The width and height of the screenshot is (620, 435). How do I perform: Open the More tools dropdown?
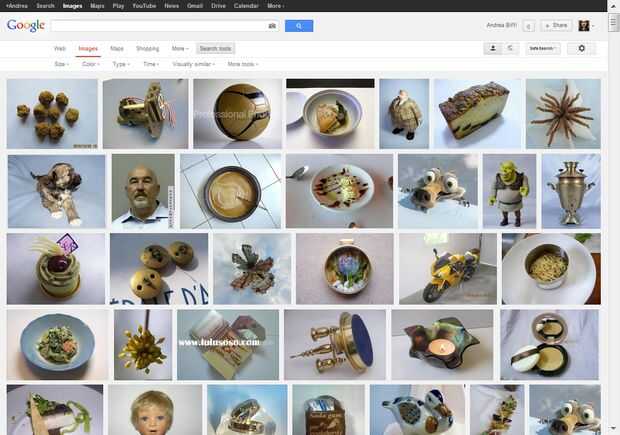(x=243, y=64)
